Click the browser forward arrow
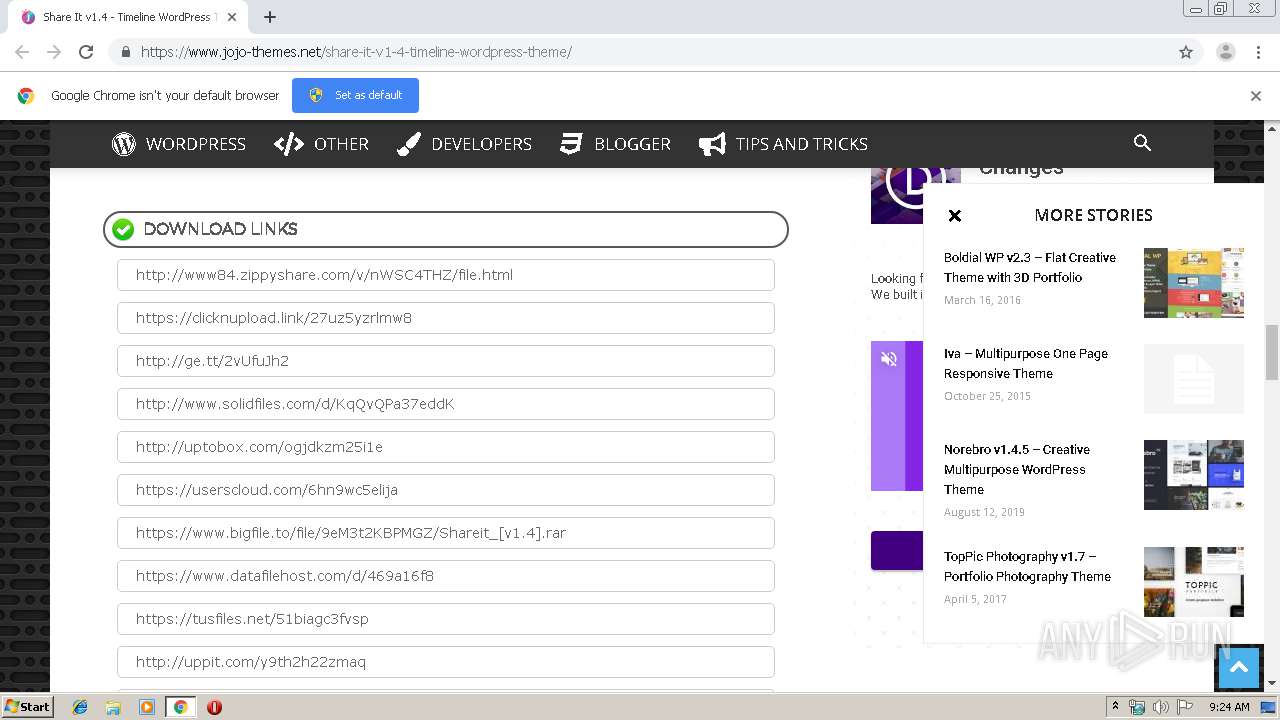Screen dimensions: 1280x720 pyautogui.click(x=54, y=52)
